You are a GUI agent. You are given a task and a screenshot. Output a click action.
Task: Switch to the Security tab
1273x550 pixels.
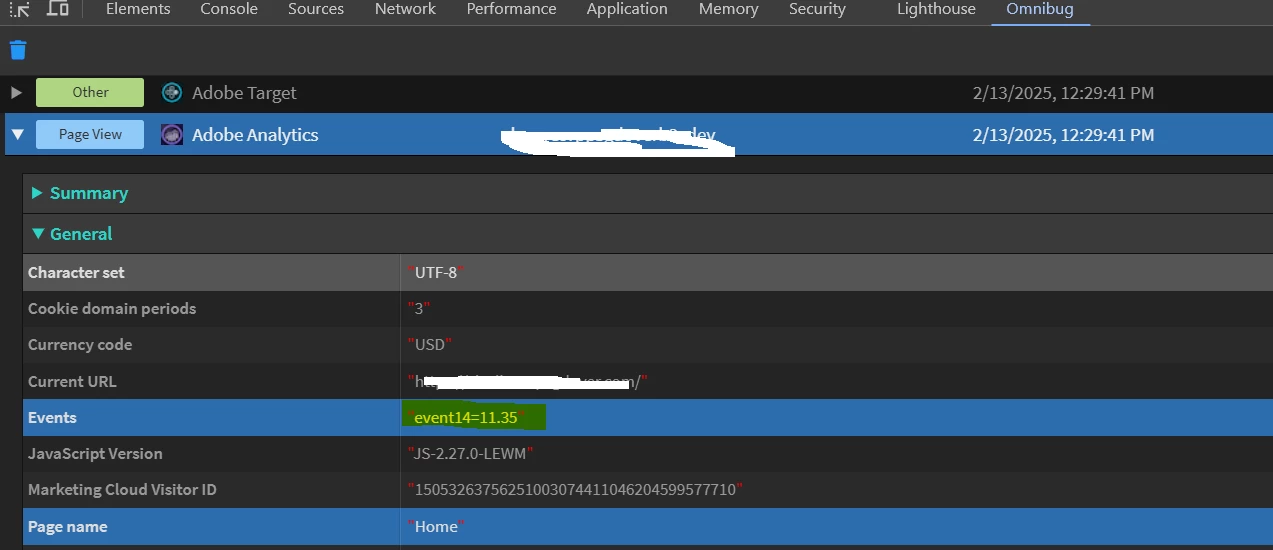[817, 9]
